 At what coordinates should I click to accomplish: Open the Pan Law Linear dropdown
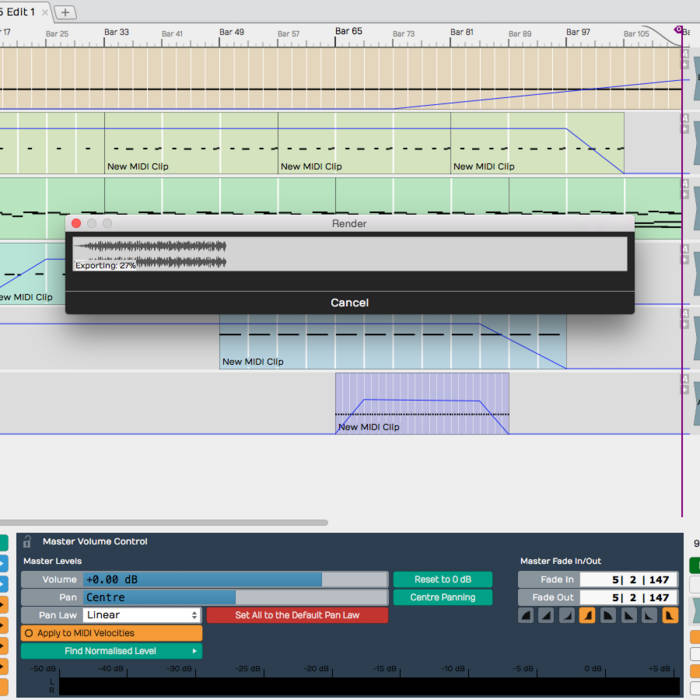point(141,615)
